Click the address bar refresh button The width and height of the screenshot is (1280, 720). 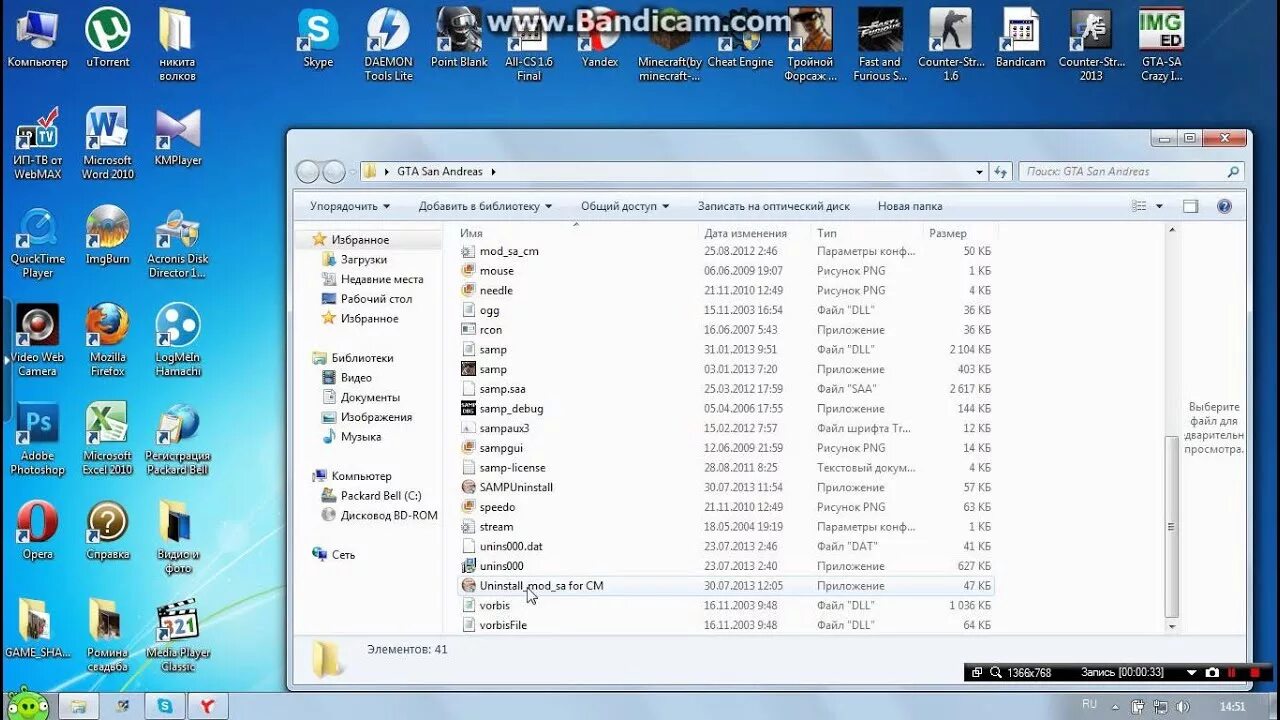1001,172
